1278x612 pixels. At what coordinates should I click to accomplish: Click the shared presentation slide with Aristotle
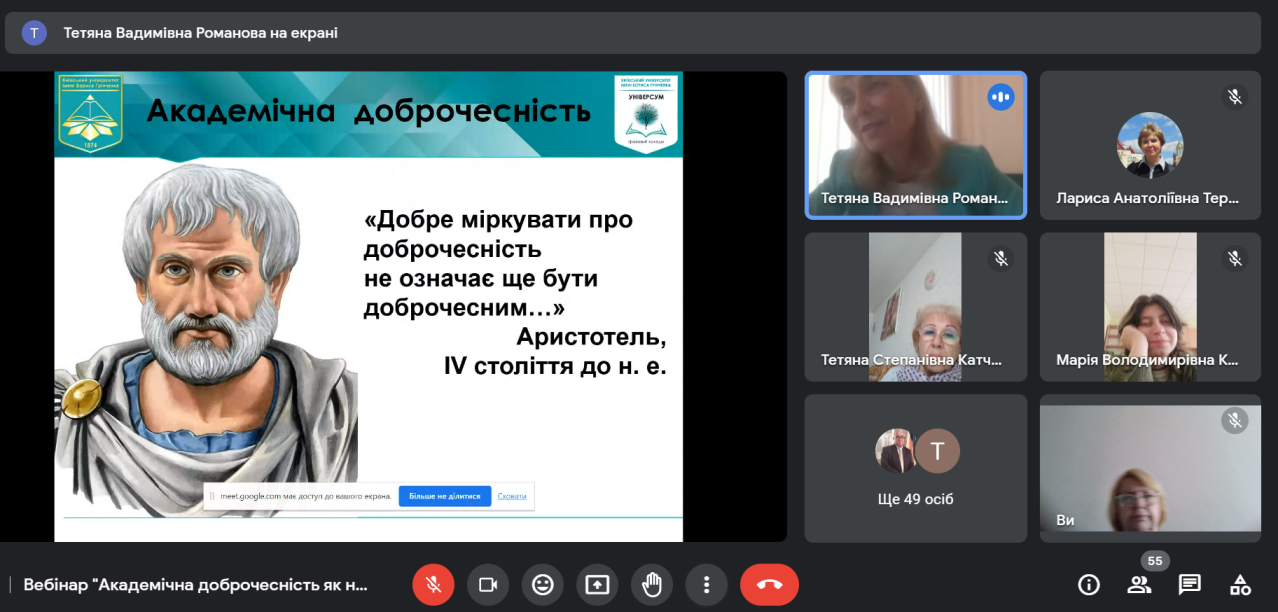(369, 307)
